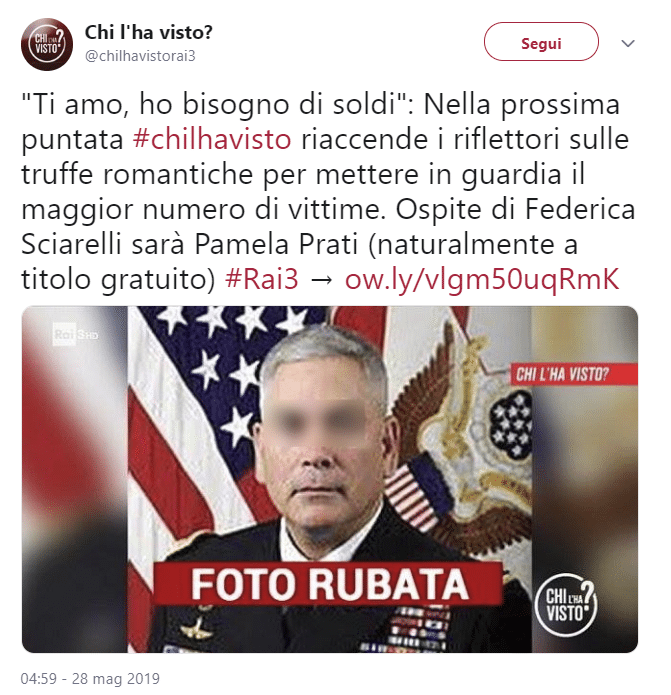Open the Chi l'ha visto profile avatar
The width and height of the screenshot is (671, 695).
(47, 44)
